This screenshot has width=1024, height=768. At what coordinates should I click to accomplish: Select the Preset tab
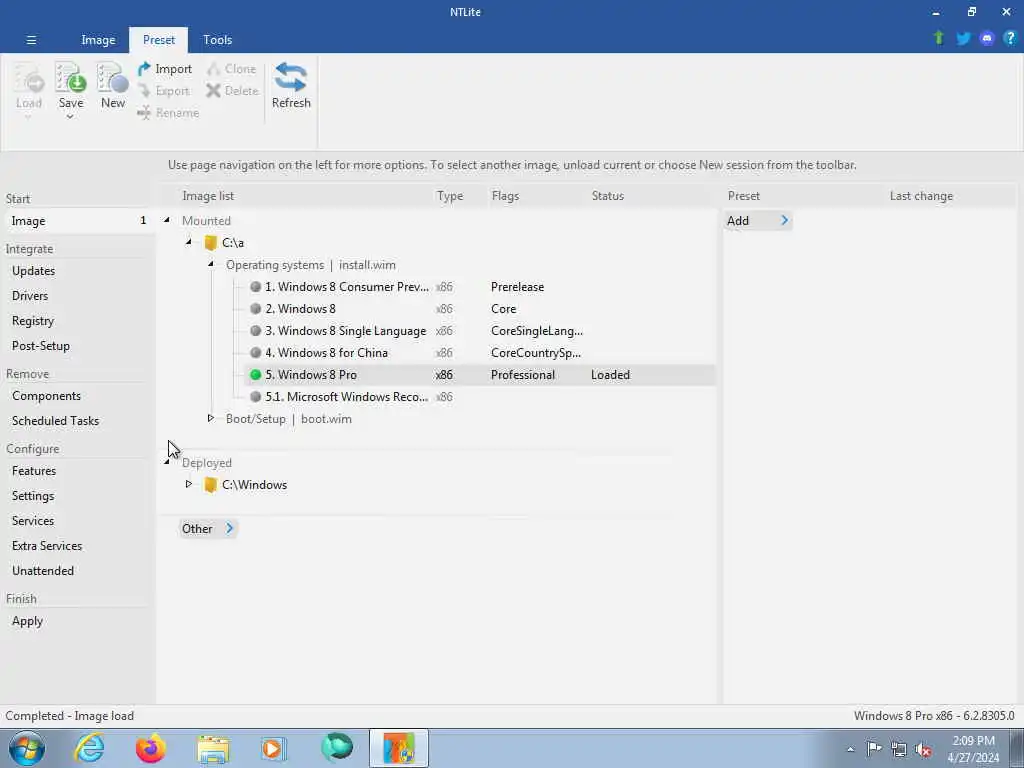click(159, 40)
